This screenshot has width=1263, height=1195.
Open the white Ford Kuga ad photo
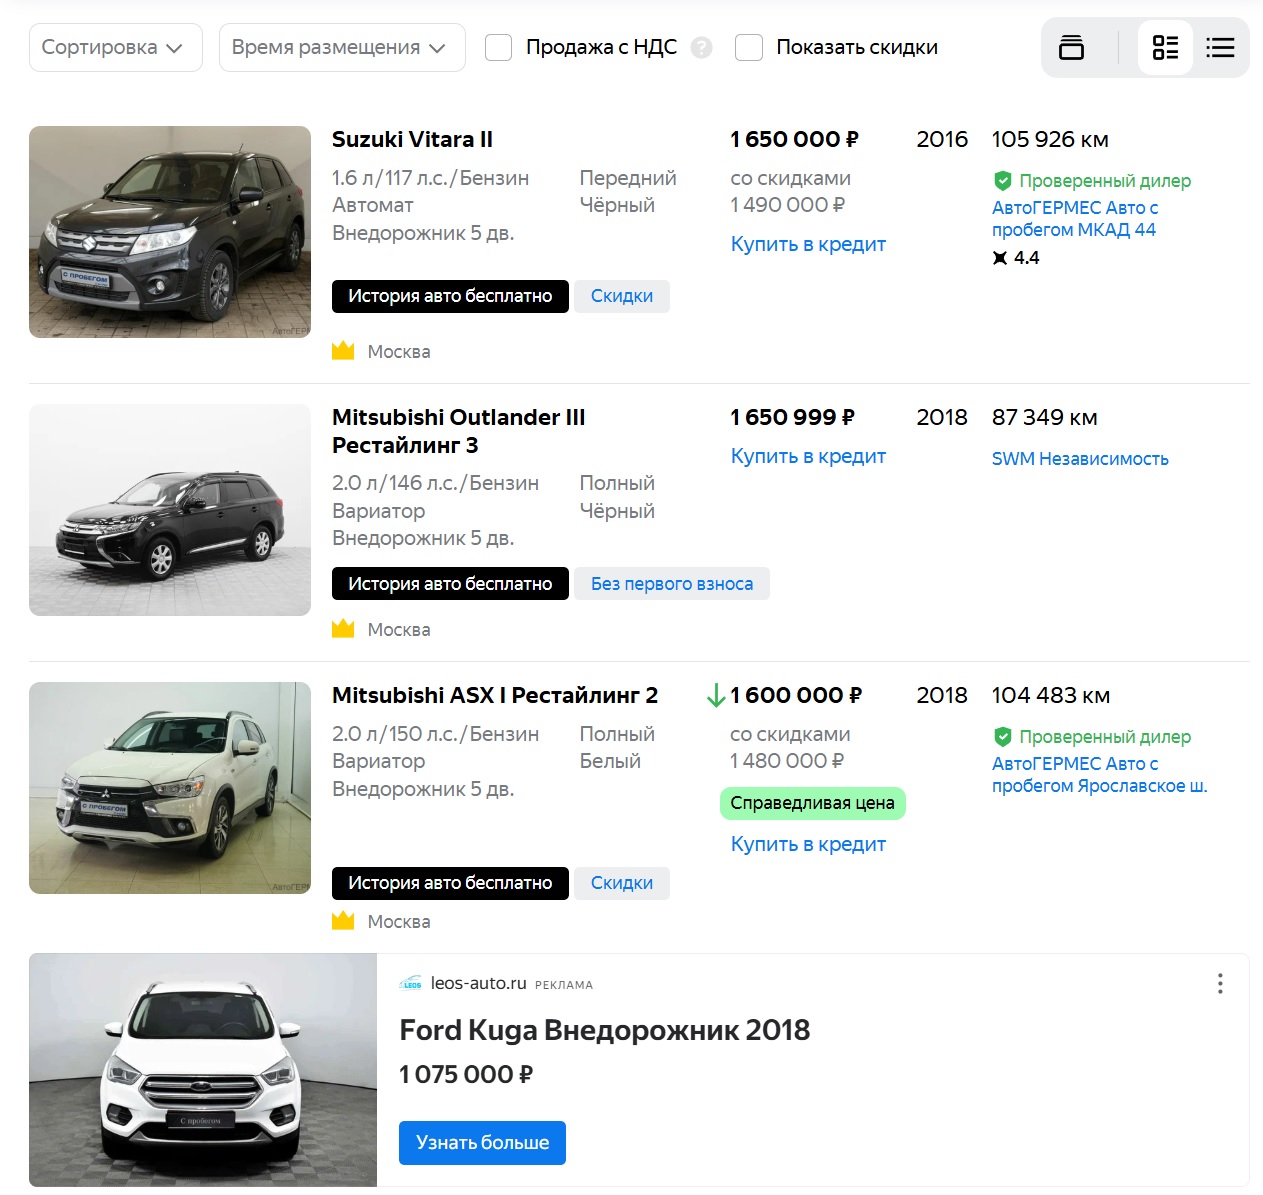pos(203,1070)
